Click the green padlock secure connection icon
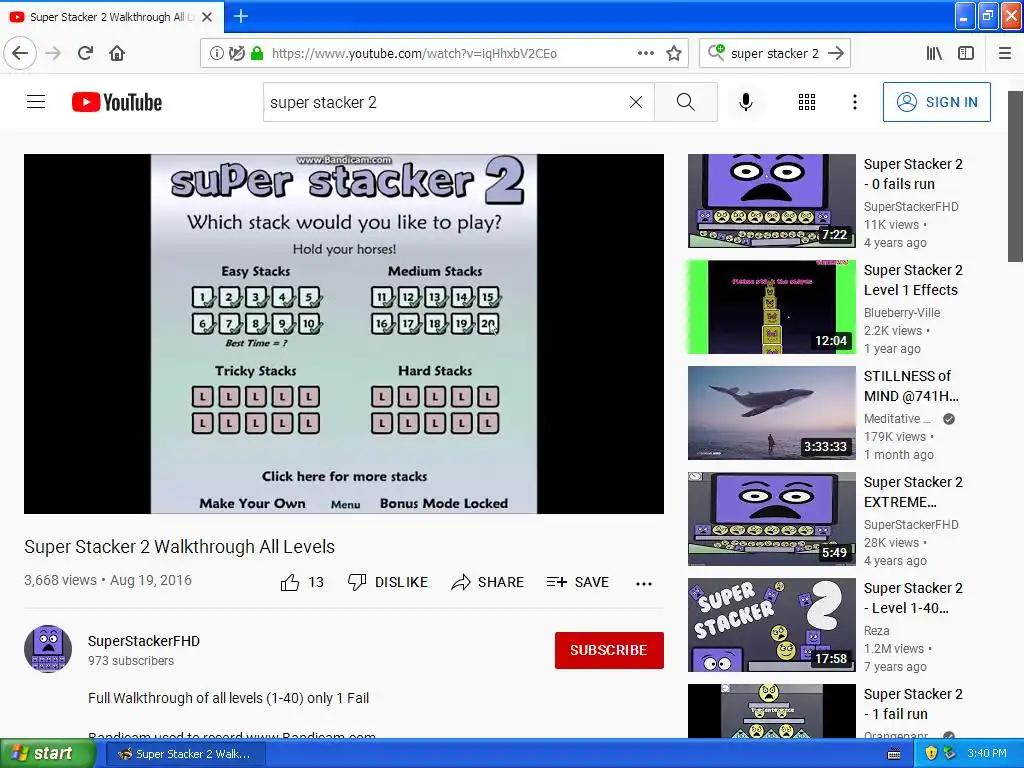1024x768 pixels. (257, 54)
